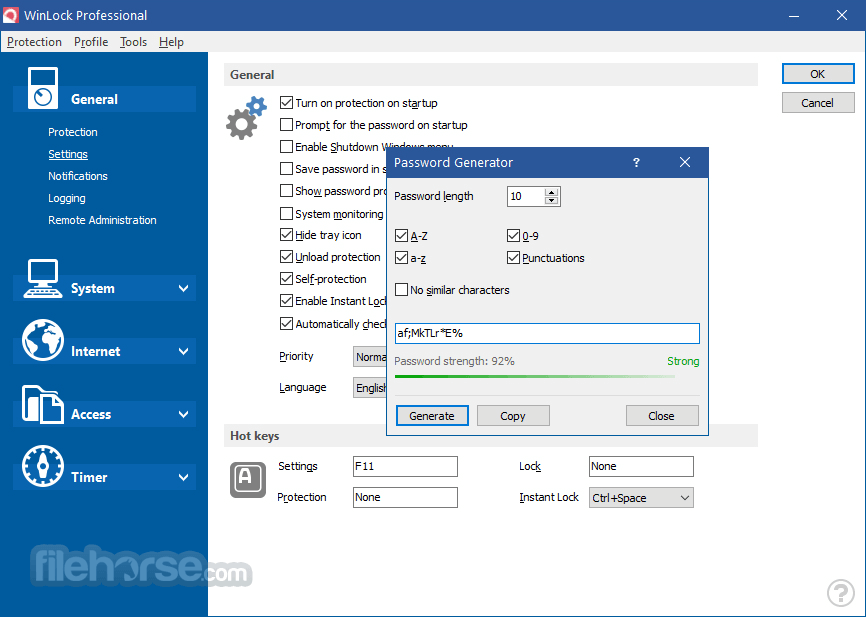Open the Priority dropdown
The width and height of the screenshot is (866, 617).
369,357
